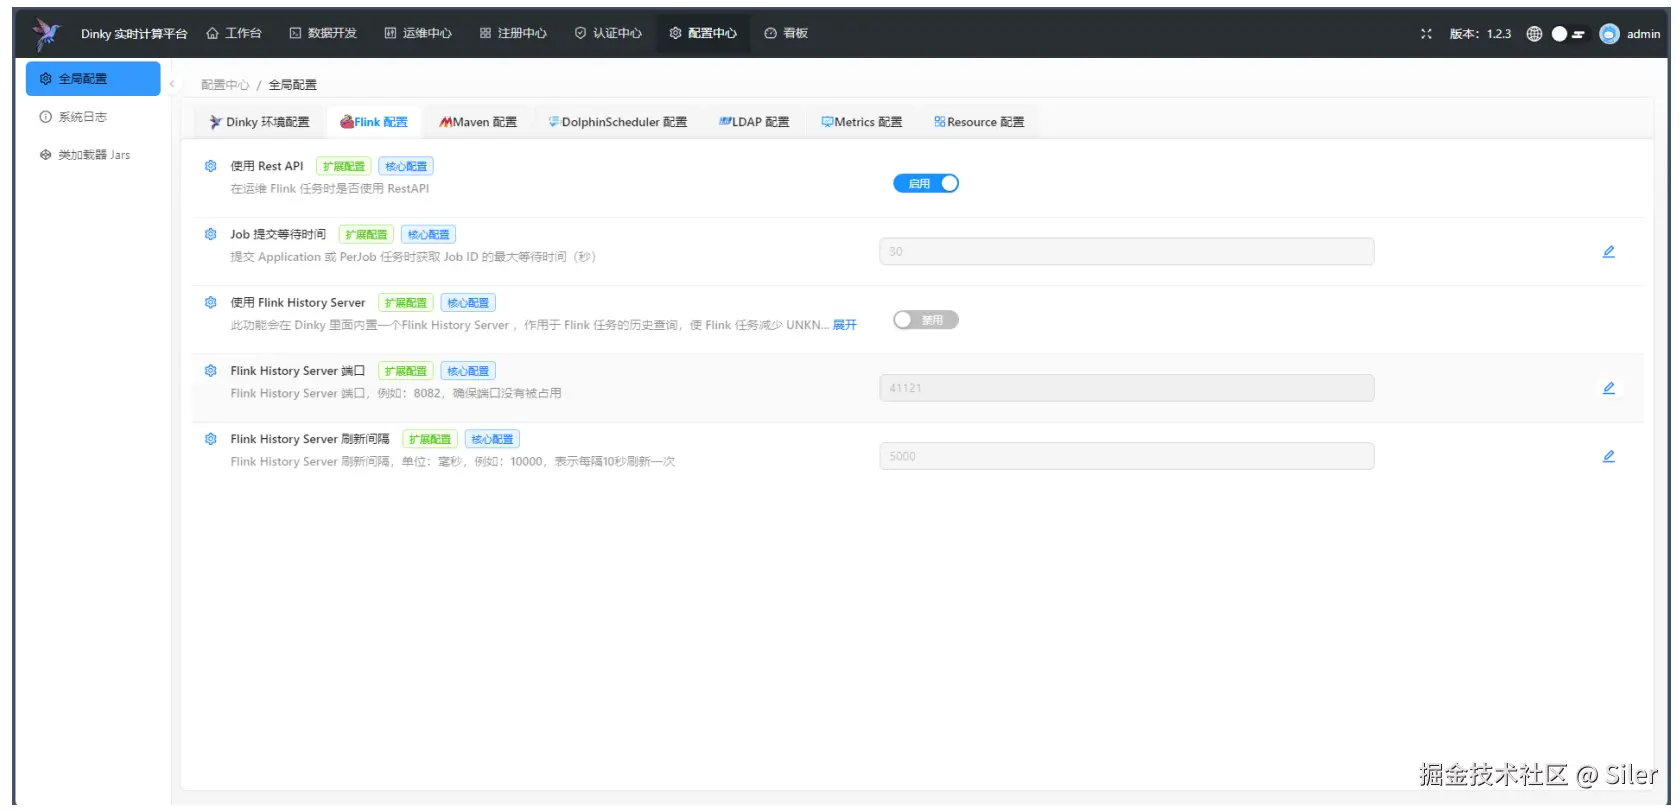This screenshot has height=811, width=1680.
Task: Click the Job 提交等待时间 input showing 30
Action: (x=1127, y=252)
